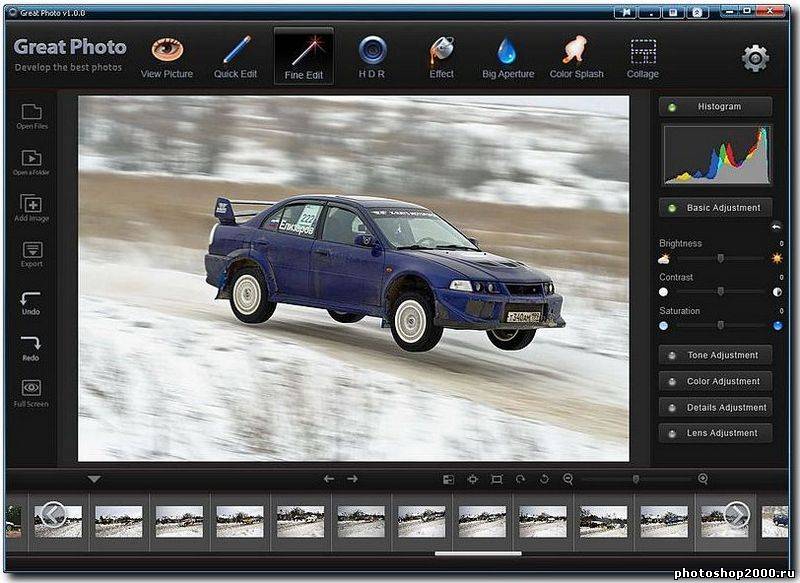
Task: Launch the Color Splash tool
Action: (x=576, y=56)
